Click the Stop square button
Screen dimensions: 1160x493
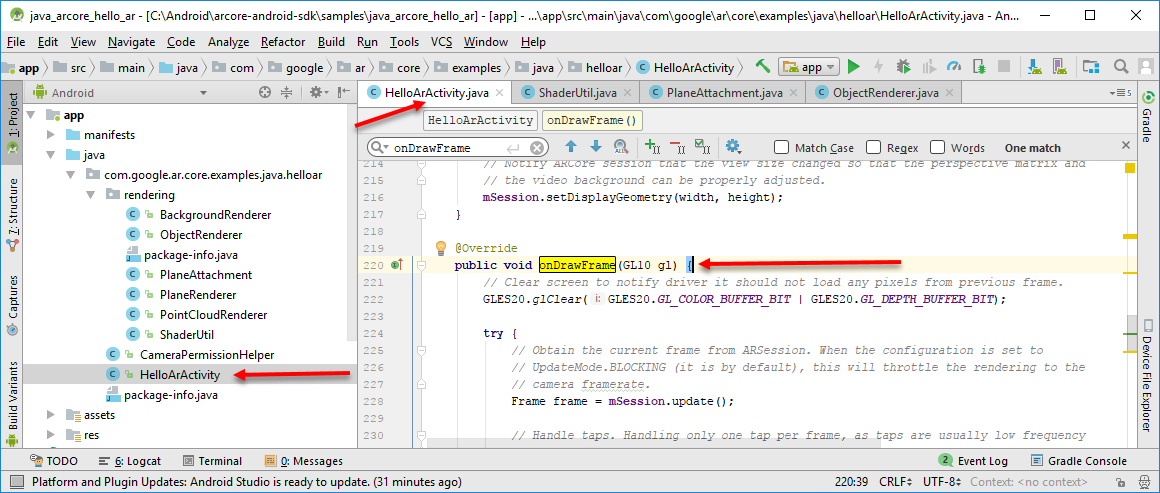pyautogui.click(x=1004, y=67)
